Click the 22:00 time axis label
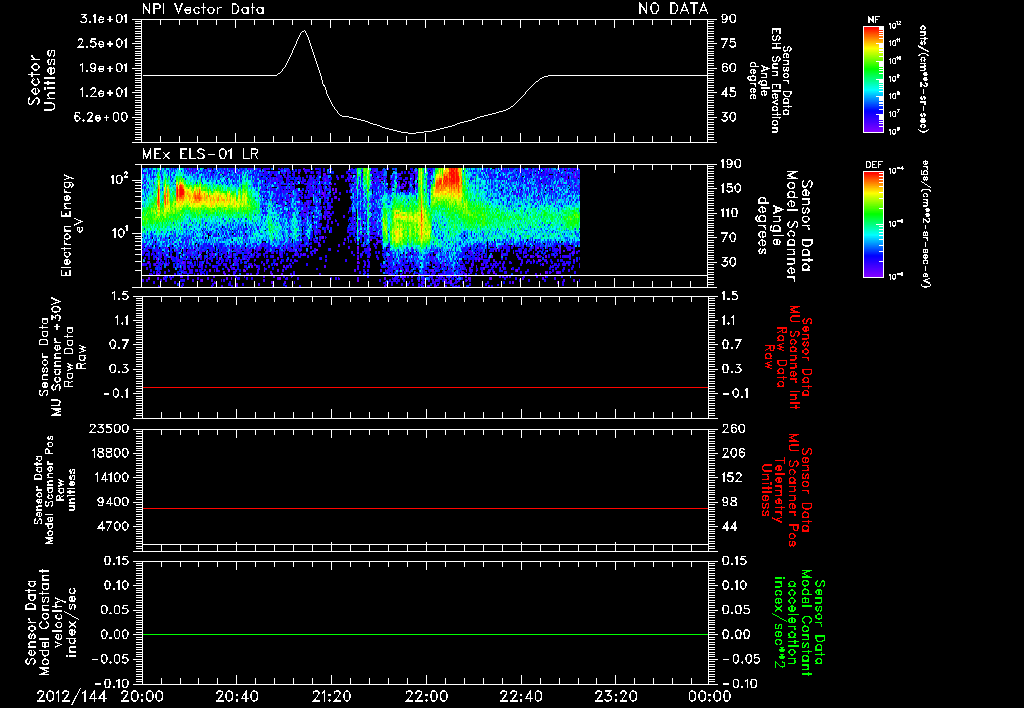Viewport: 1024px width, 708px height. (426, 696)
